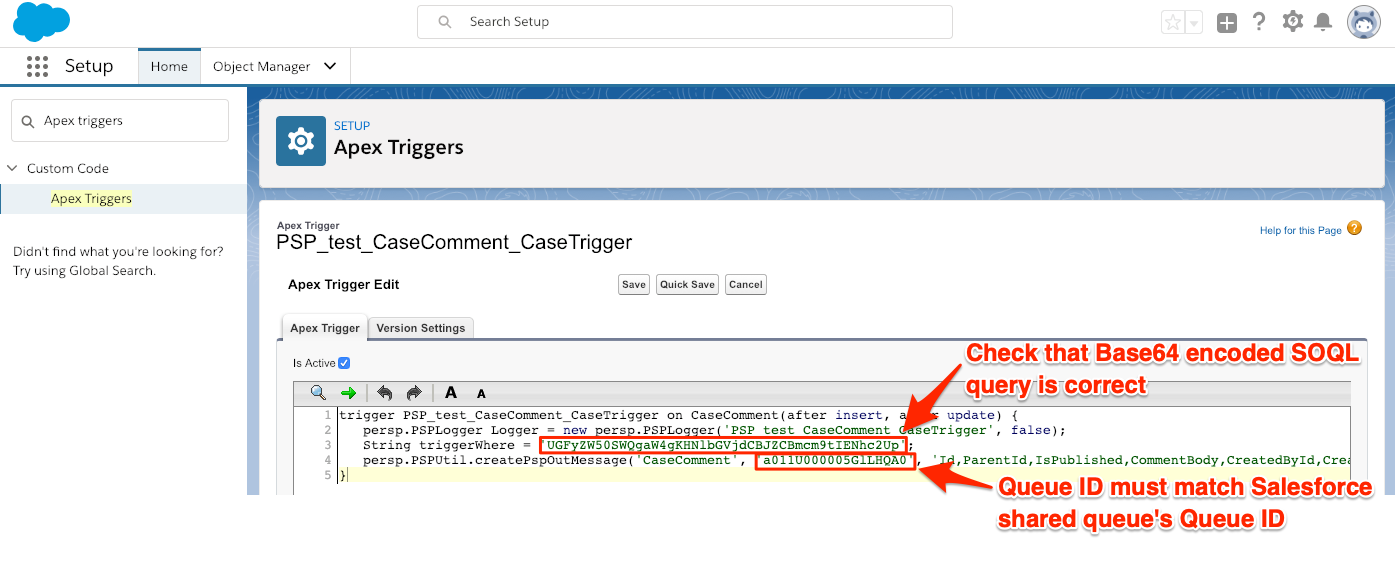The height and width of the screenshot is (573, 1395).
Task: Decrease font size with small A
Action: 481,394
